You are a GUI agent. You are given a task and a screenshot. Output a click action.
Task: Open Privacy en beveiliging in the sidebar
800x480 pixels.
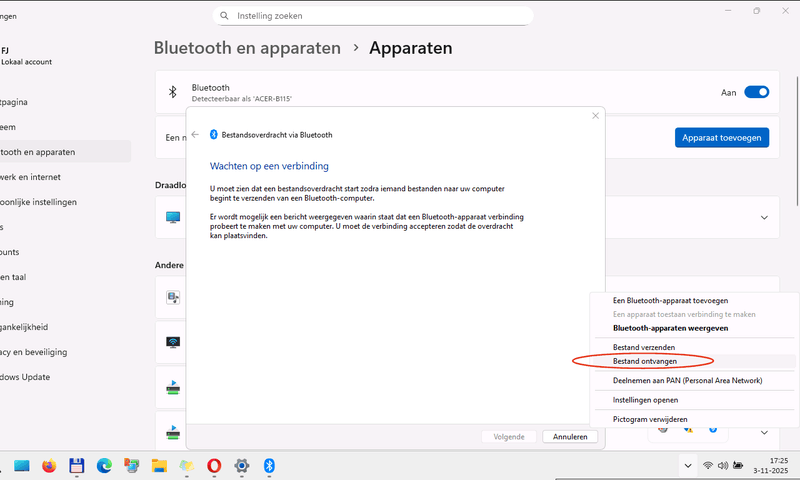33,352
